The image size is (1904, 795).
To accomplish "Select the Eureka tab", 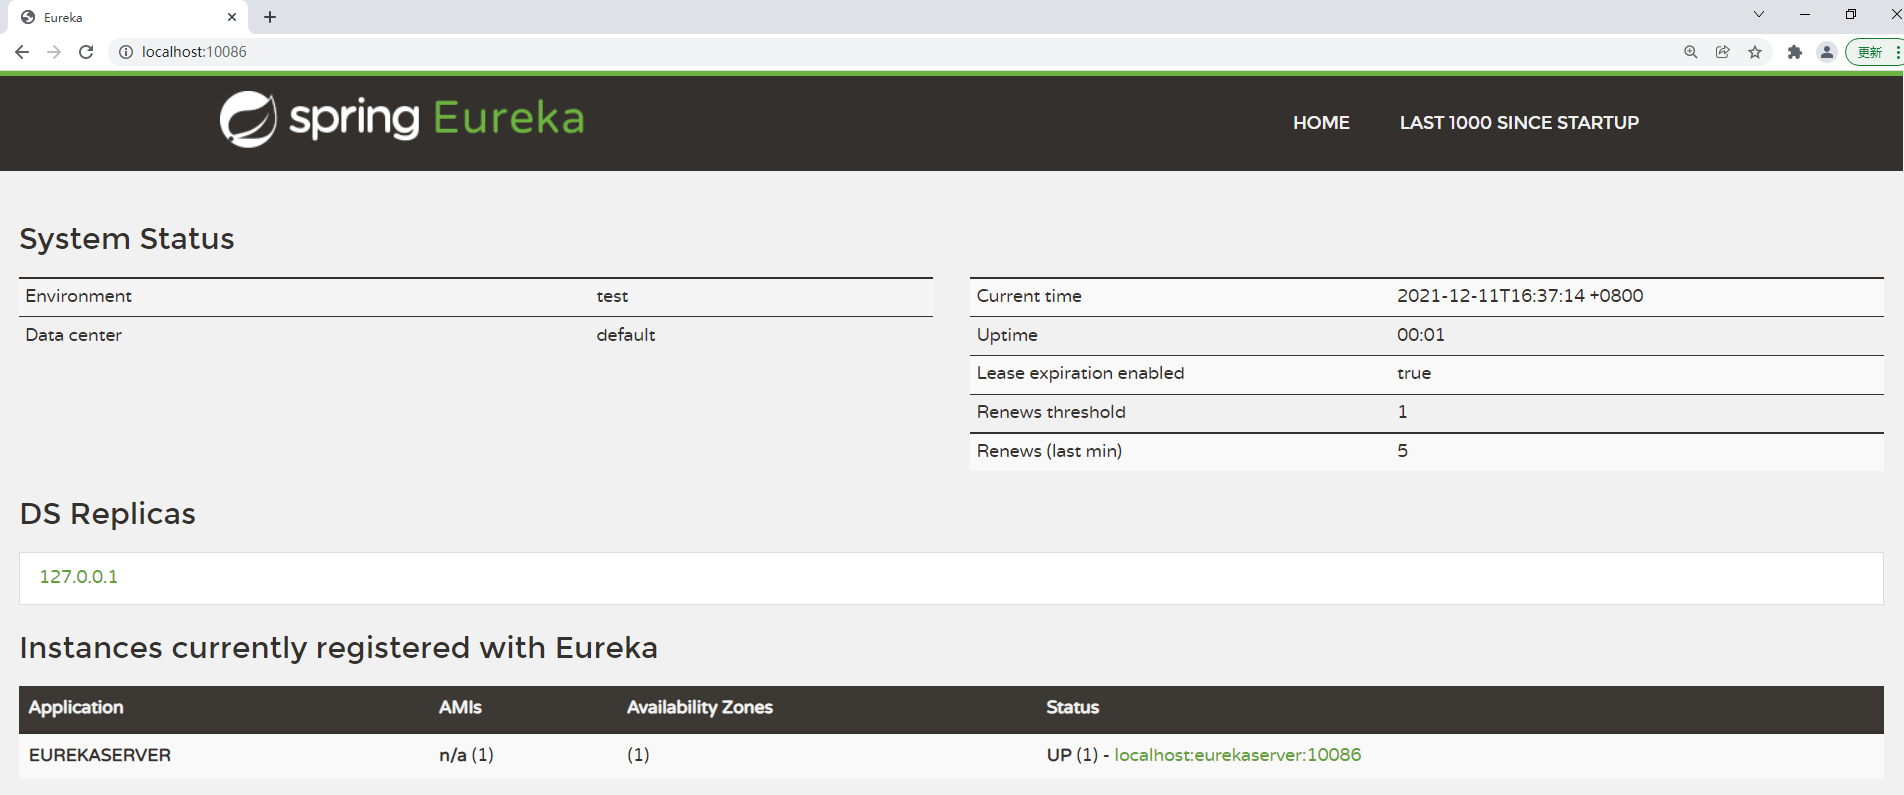I will [x=128, y=17].
